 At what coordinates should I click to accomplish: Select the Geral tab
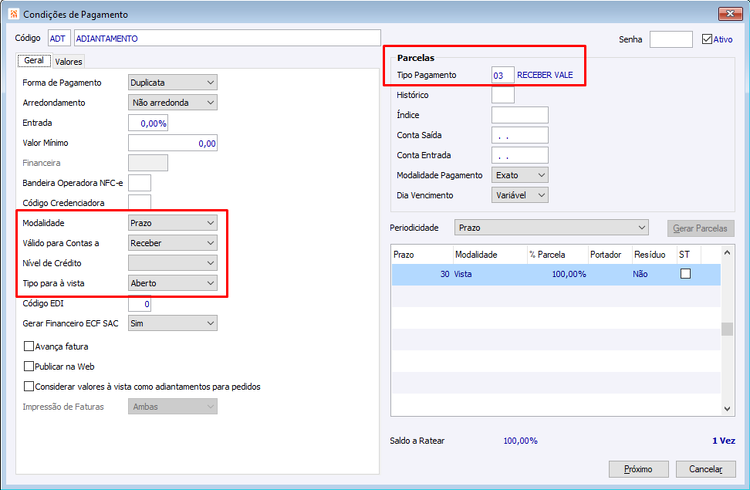tap(34, 61)
